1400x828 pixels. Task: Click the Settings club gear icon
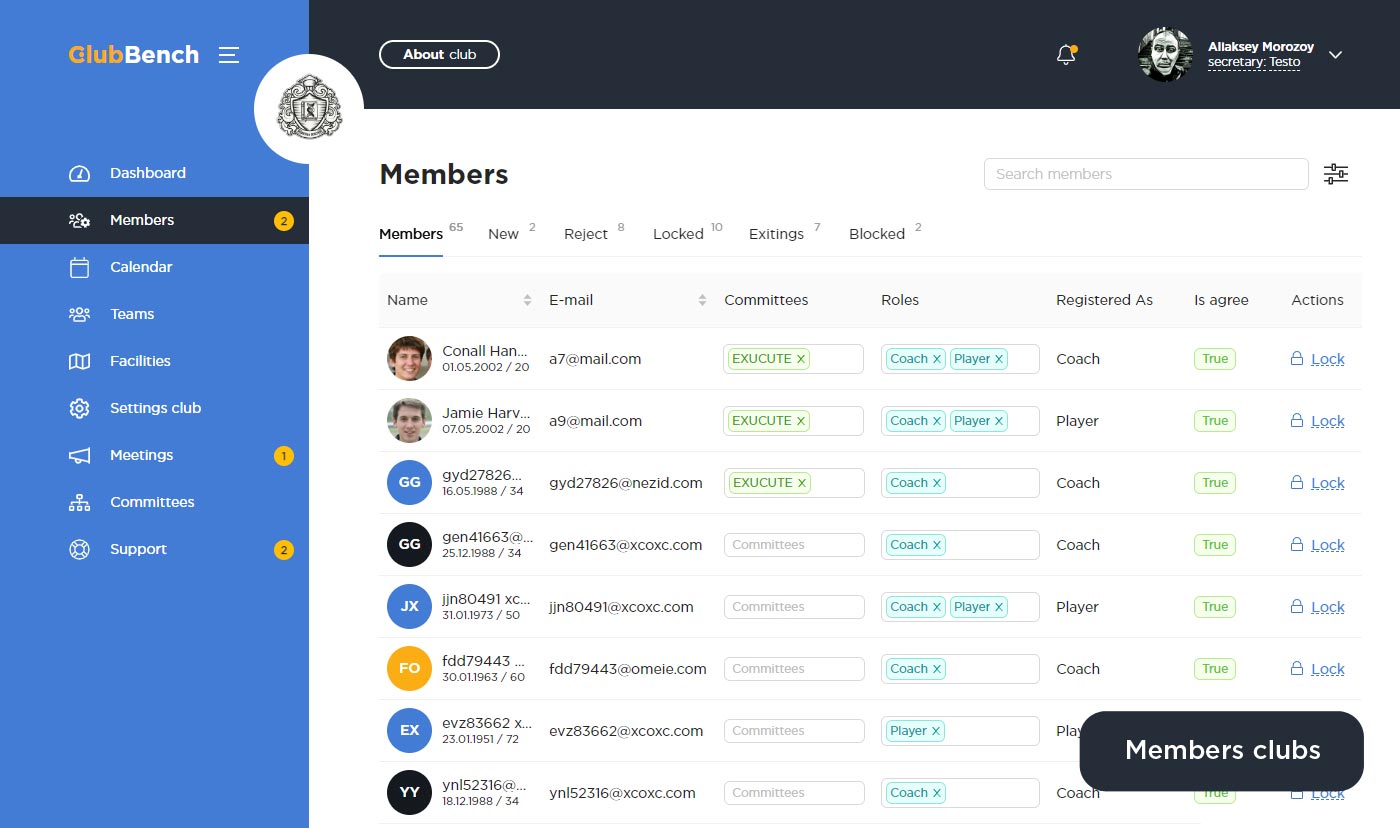(x=79, y=408)
